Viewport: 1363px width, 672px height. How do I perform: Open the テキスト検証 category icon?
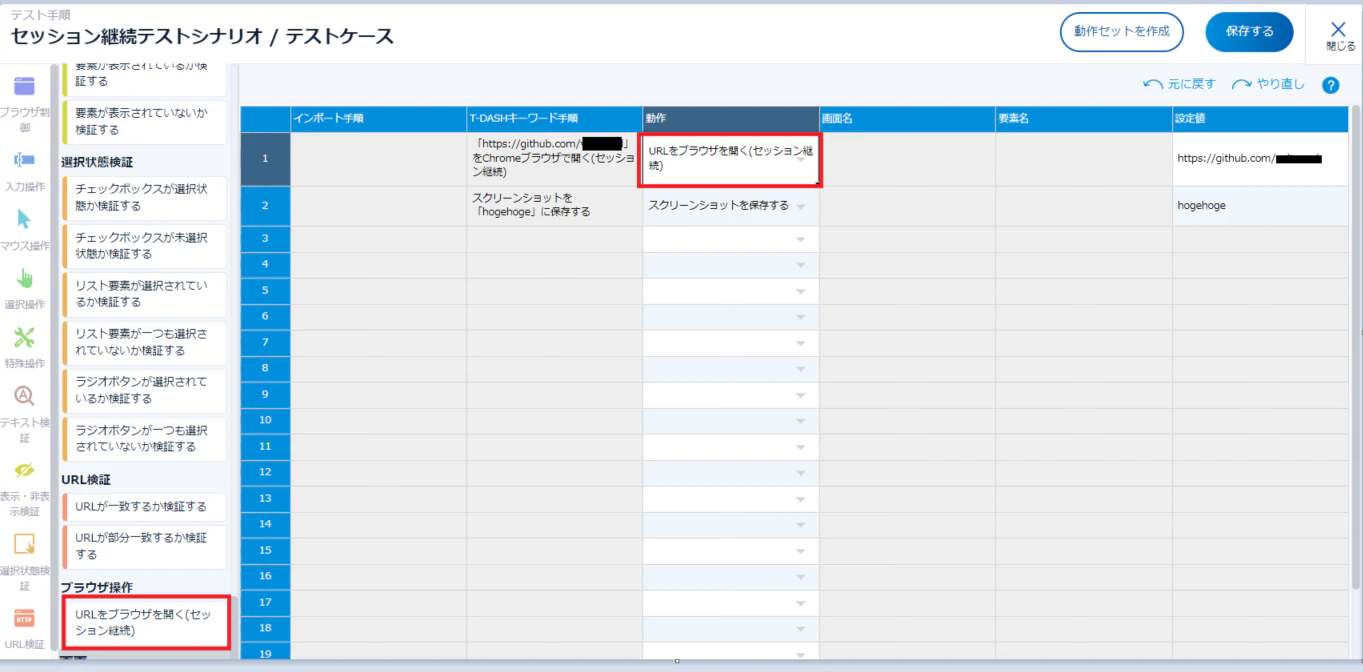click(x=24, y=396)
